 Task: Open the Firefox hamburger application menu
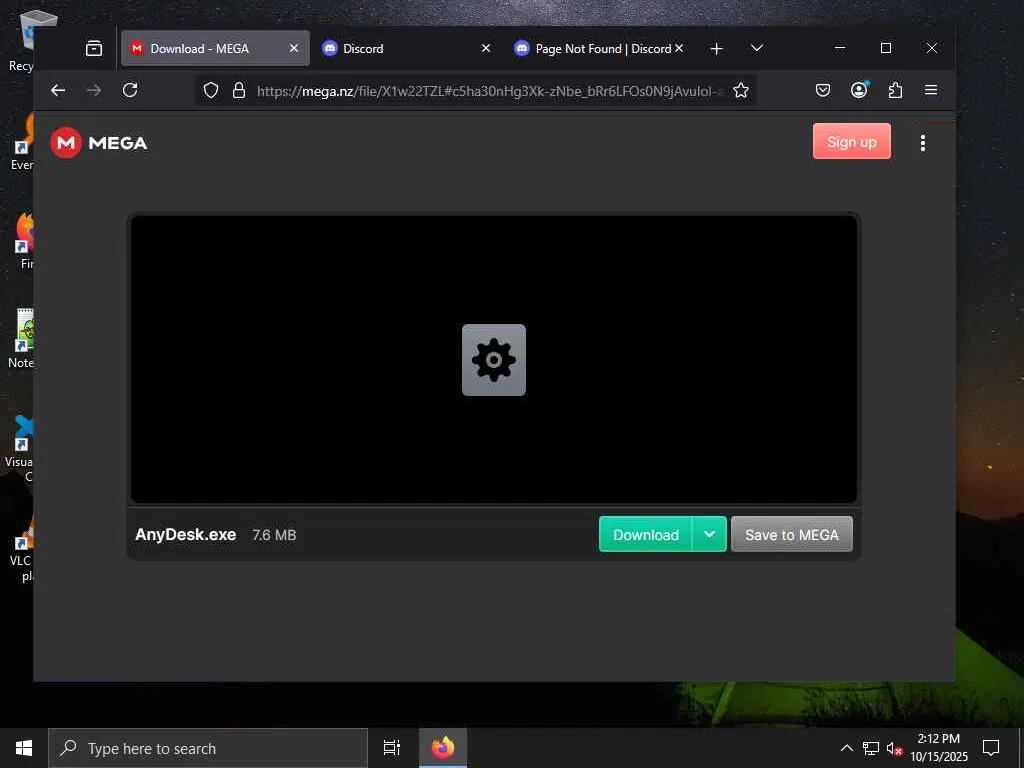(x=931, y=90)
